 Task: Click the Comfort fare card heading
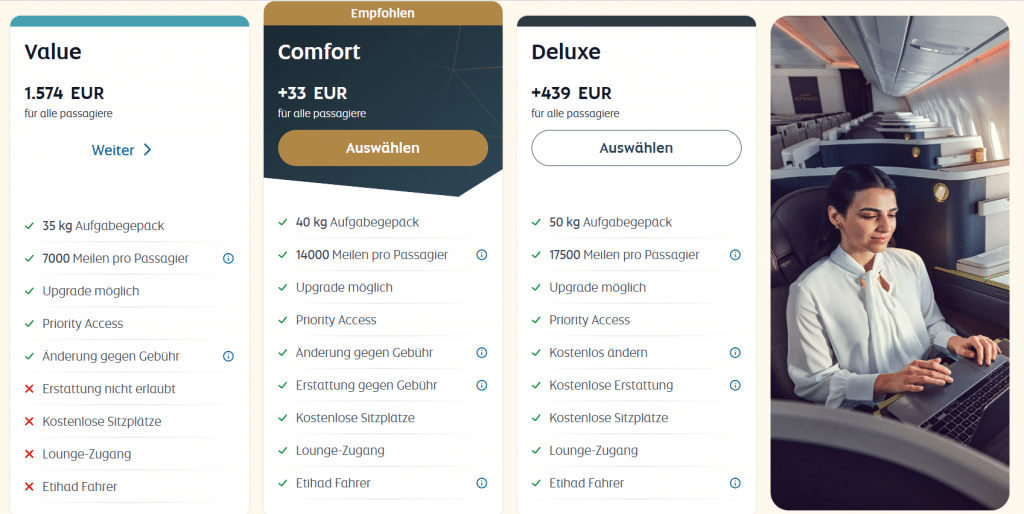tap(319, 52)
